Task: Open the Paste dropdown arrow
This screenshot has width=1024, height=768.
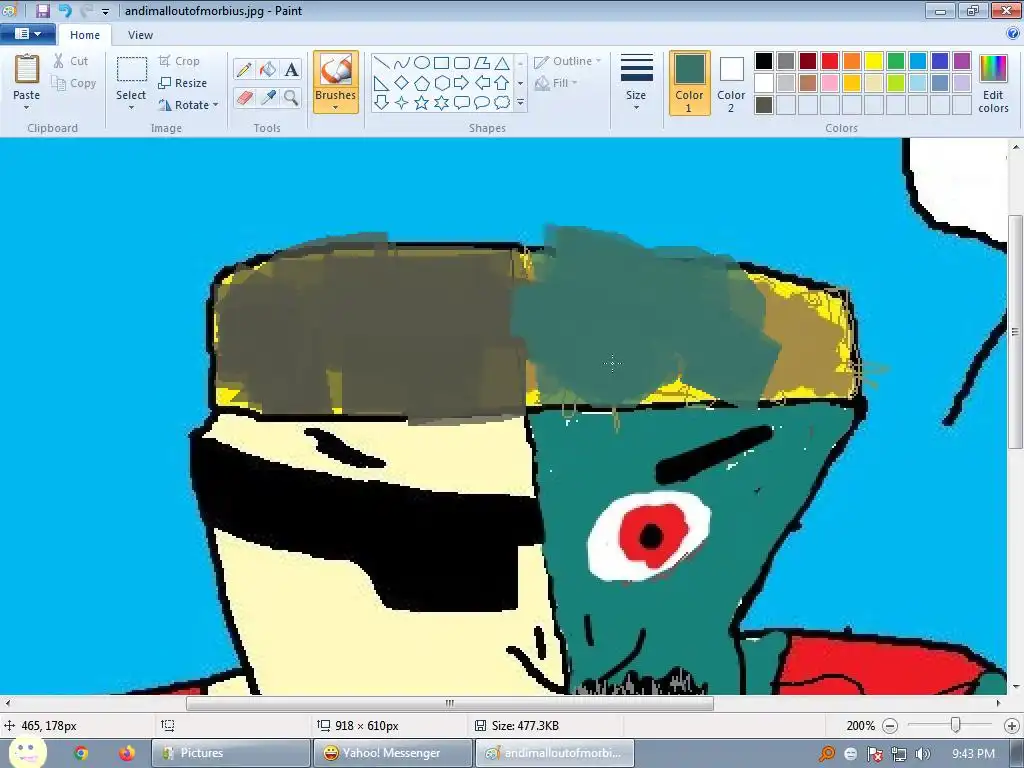Action: [x=26, y=108]
